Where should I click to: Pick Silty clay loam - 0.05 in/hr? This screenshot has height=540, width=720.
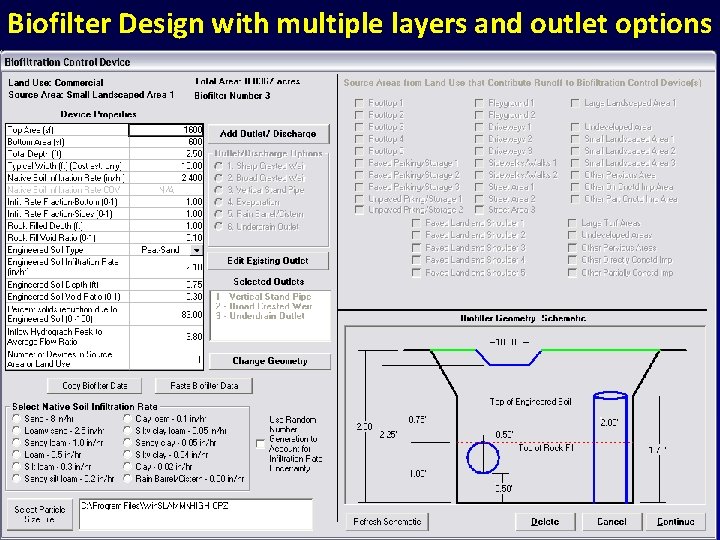pyautogui.click(x=128, y=431)
